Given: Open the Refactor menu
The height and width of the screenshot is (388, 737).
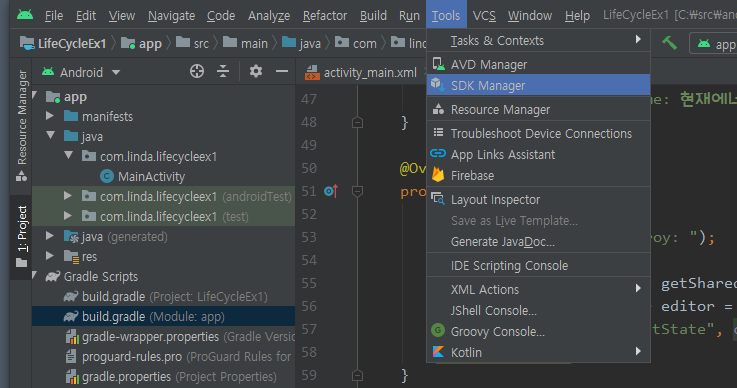Looking at the screenshot, I should click(325, 16).
